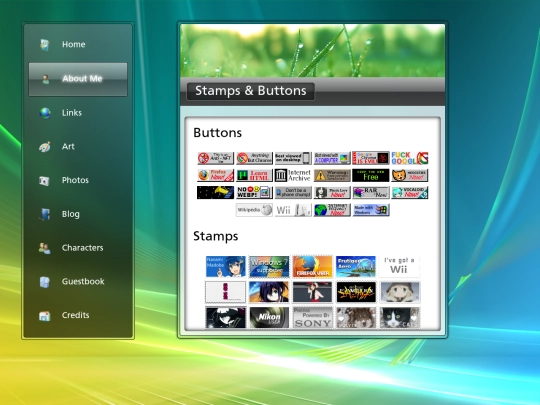The height and width of the screenshot is (405, 540).
Task: Click the yellow Warning triangle button
Action: pos(332,175)
